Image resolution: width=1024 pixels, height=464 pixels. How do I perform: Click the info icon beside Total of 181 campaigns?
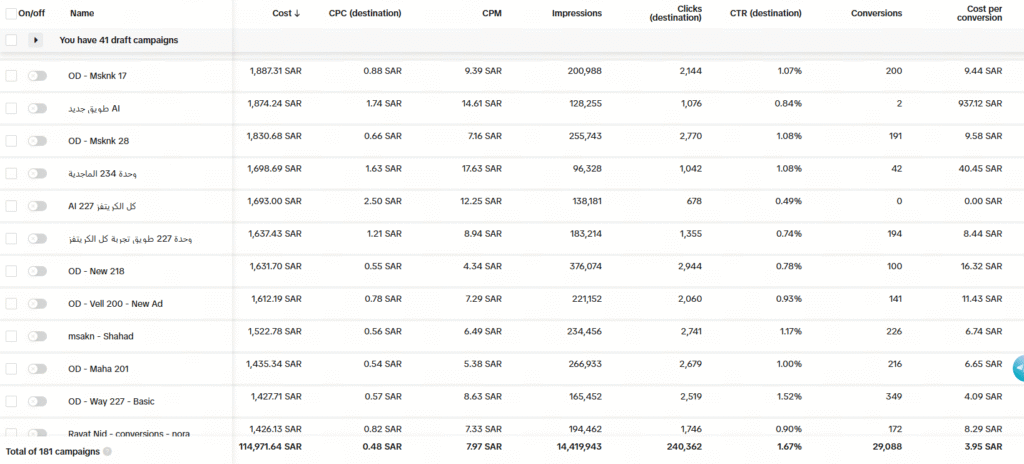pos(107,452)
